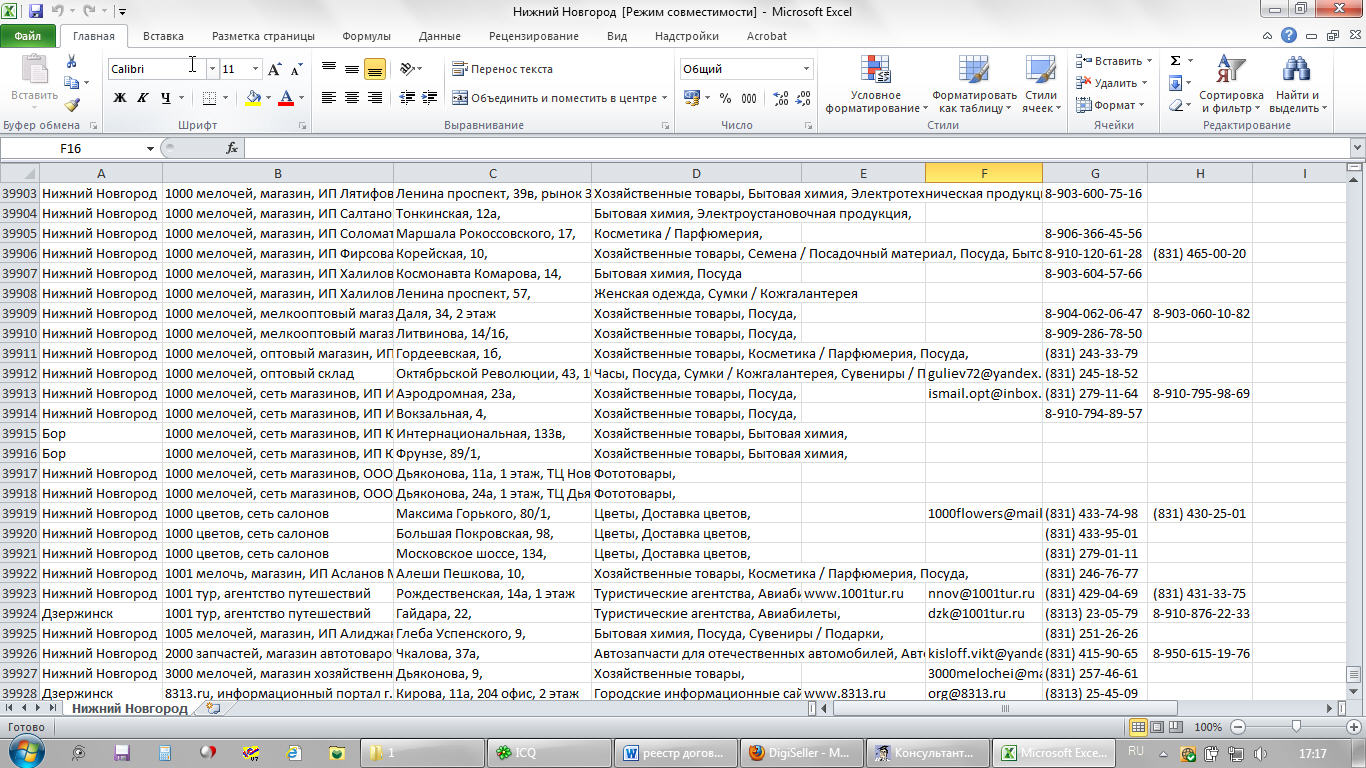Align text left
This screenshot has height=768, width=1366.
click(x=329, y=98)
